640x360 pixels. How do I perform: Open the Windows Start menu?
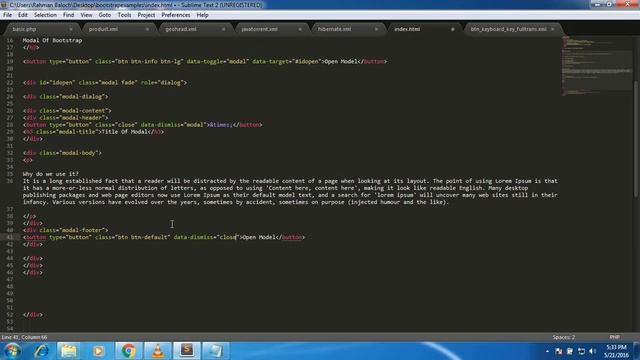coord(12,351)
